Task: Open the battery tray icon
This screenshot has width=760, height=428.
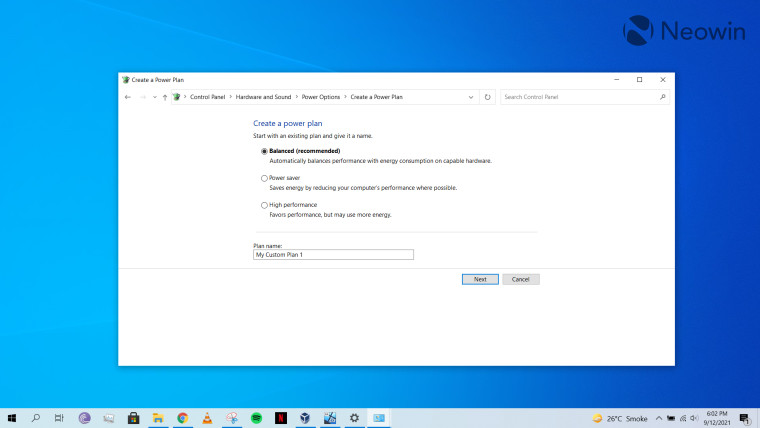Action: click(671, 418)
